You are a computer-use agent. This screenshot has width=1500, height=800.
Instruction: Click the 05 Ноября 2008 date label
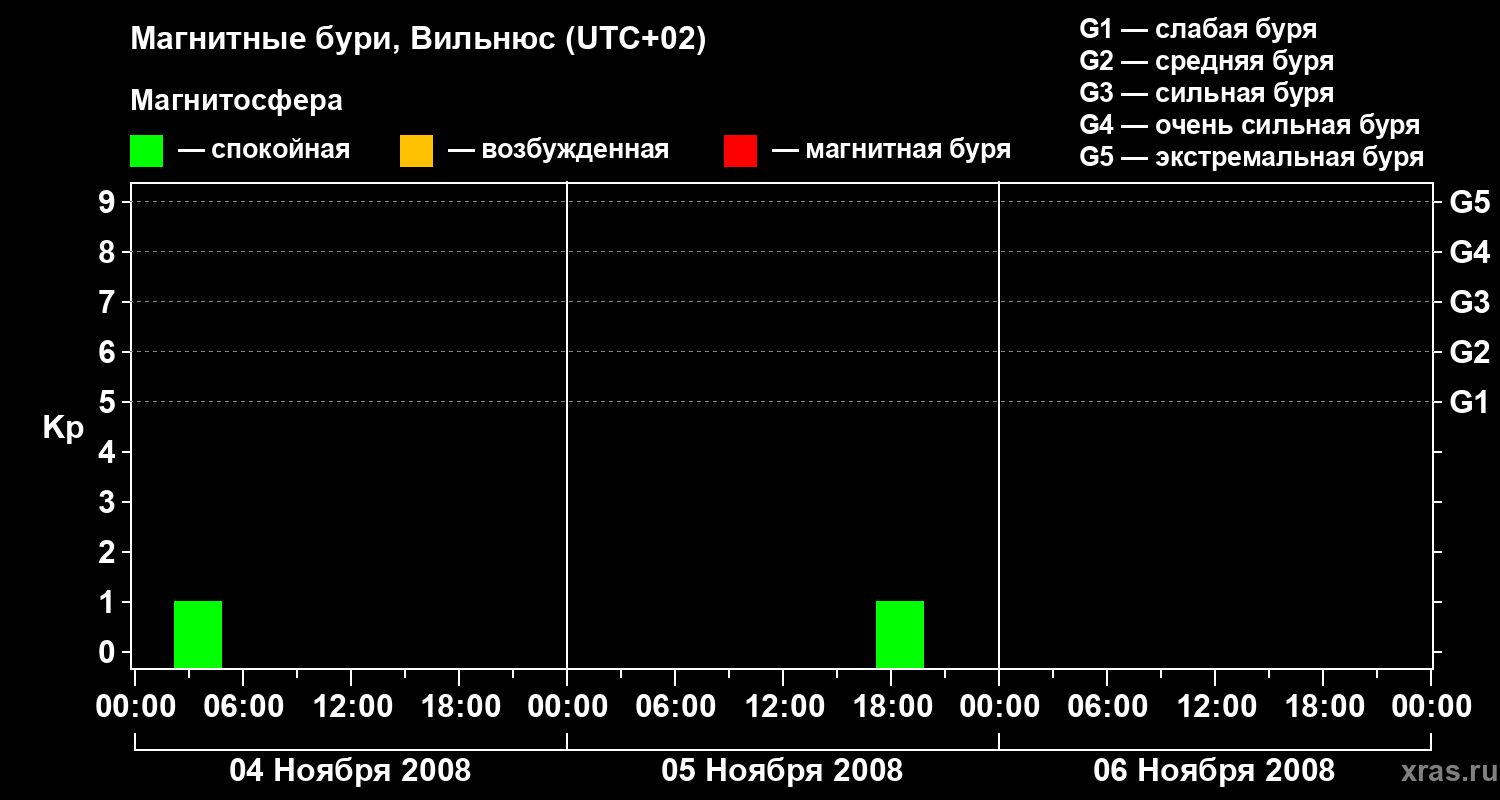click(x=782, y=770)
